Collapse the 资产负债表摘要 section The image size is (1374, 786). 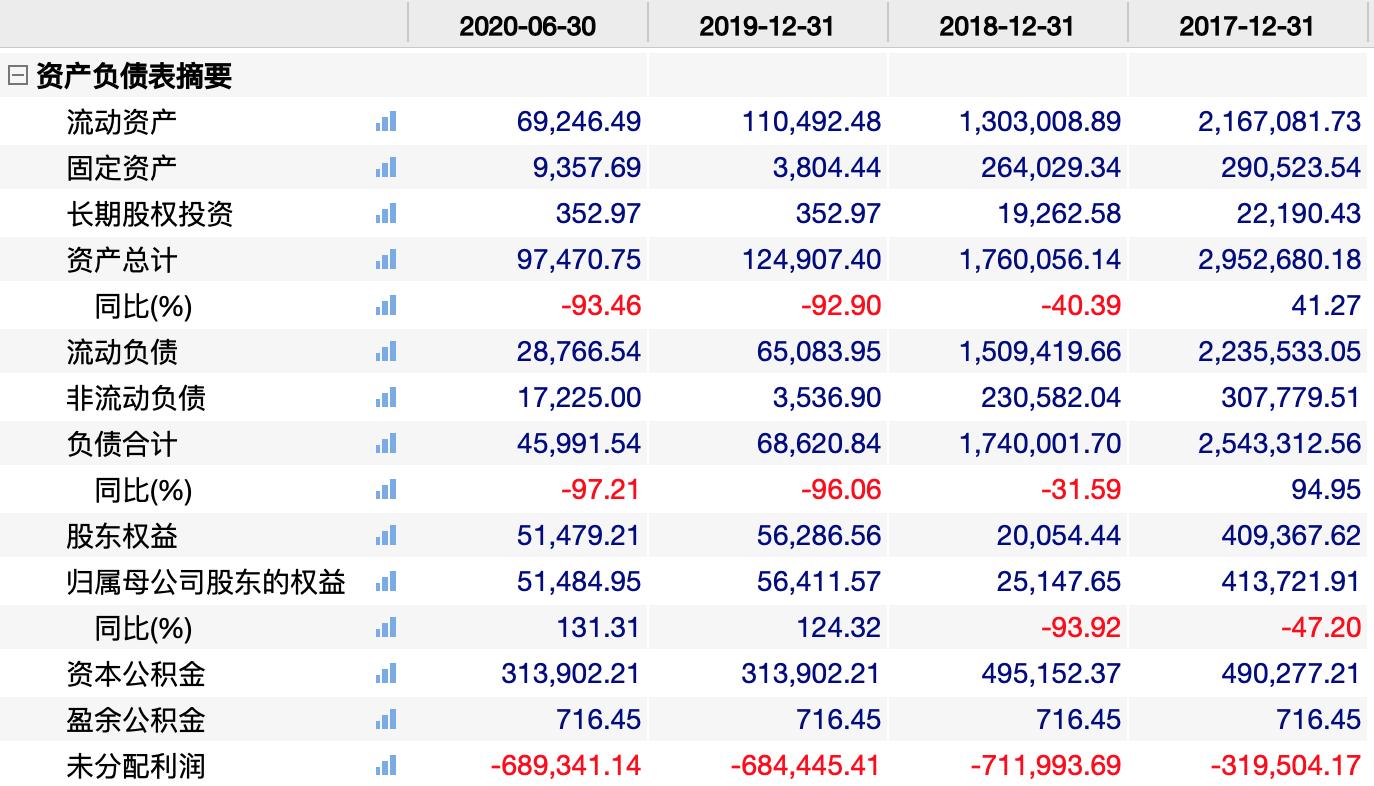(17, 75)
